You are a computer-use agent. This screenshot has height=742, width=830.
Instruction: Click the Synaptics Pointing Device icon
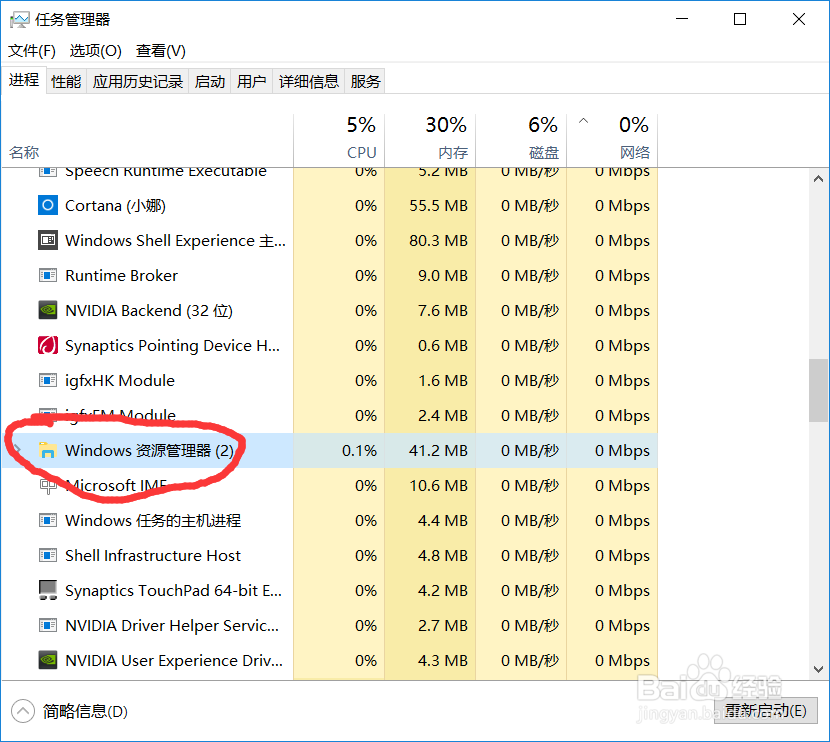click(48, 345)
